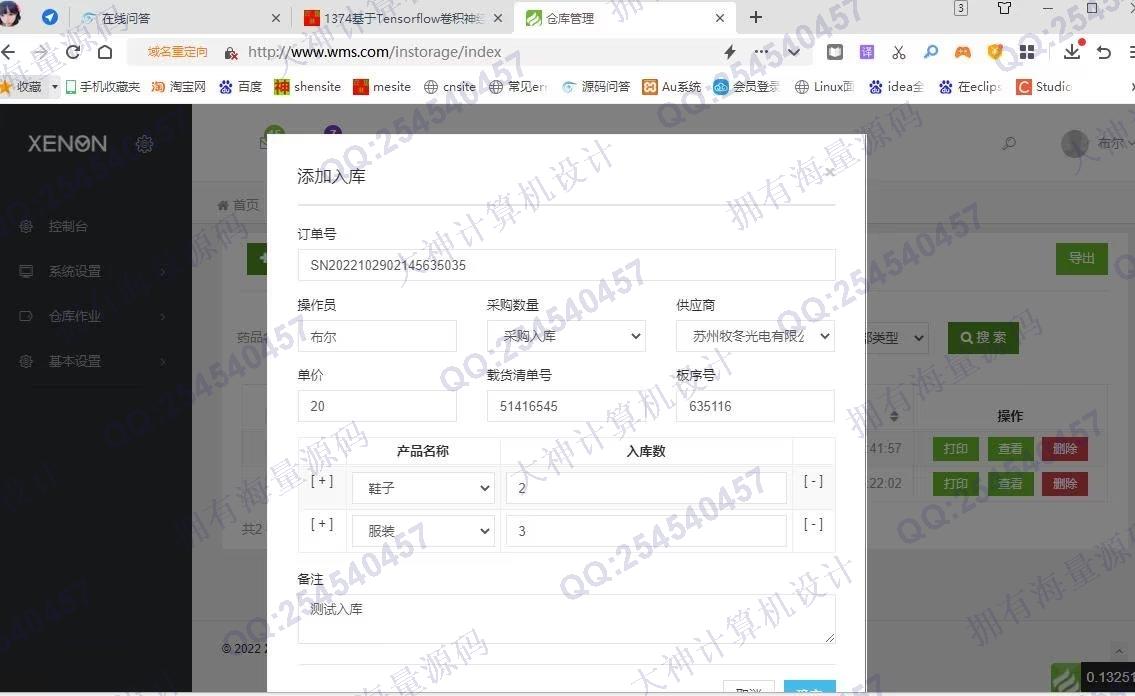1135x696 pixels.
Task: Close the 仓库管理 tab
Action: point(720,18)
